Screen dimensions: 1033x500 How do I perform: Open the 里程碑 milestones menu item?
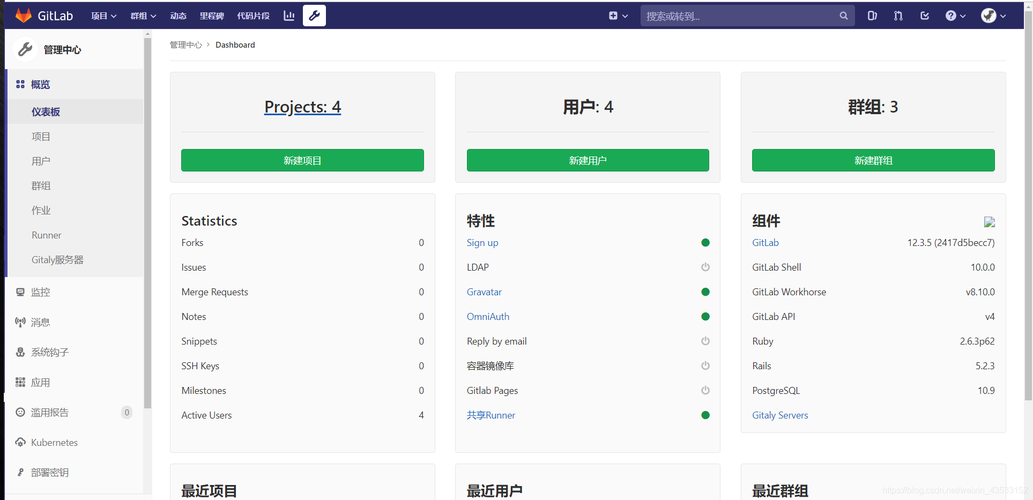(x=212, y=16)
